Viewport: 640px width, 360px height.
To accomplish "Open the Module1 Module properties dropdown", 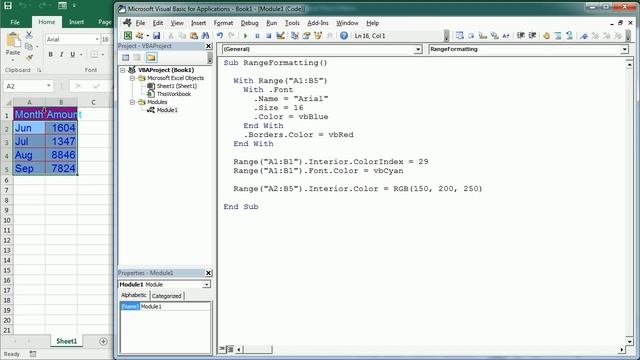I will 207,284.
